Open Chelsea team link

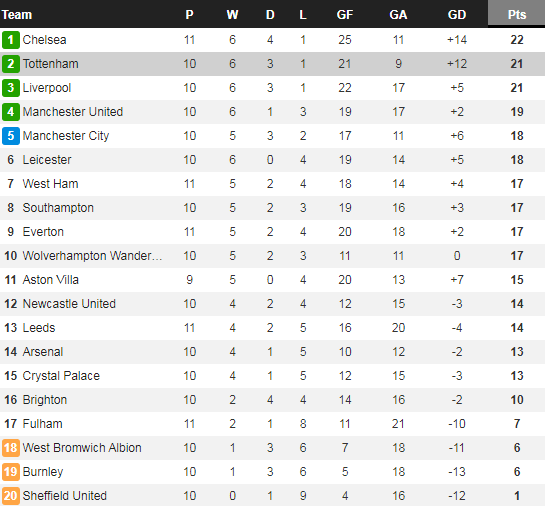coord(44,40)
